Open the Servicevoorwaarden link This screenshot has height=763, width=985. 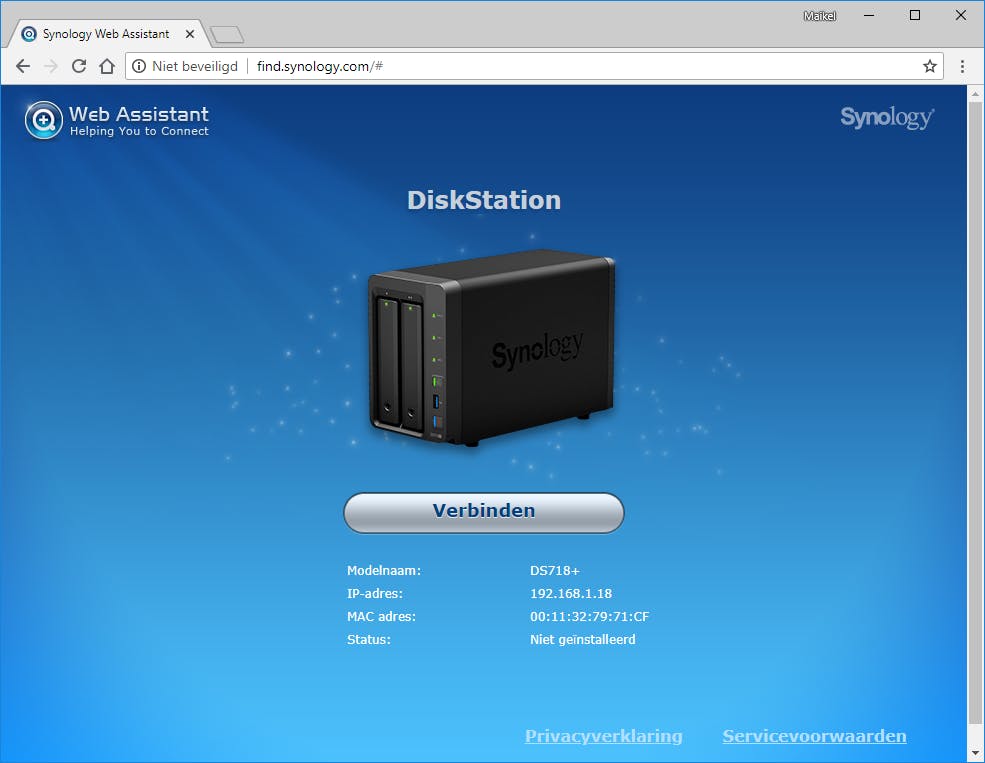tap(814, 736)
